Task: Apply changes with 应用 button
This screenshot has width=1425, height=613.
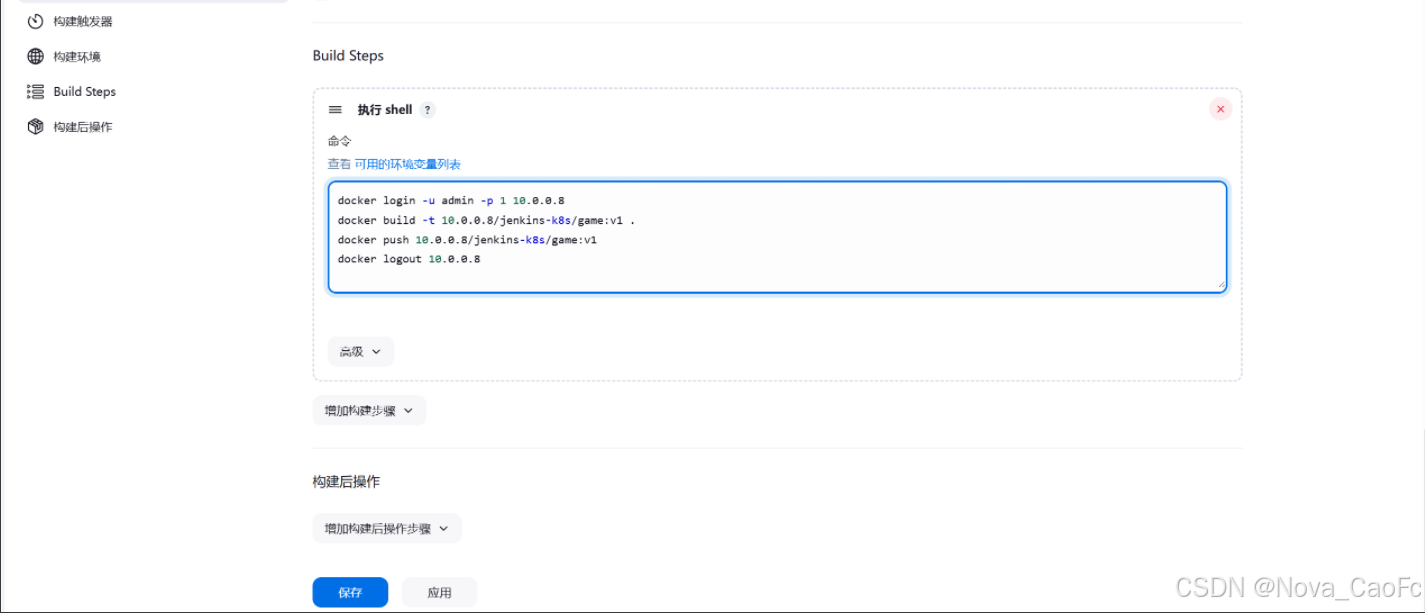Action: [x=439, y=592]
